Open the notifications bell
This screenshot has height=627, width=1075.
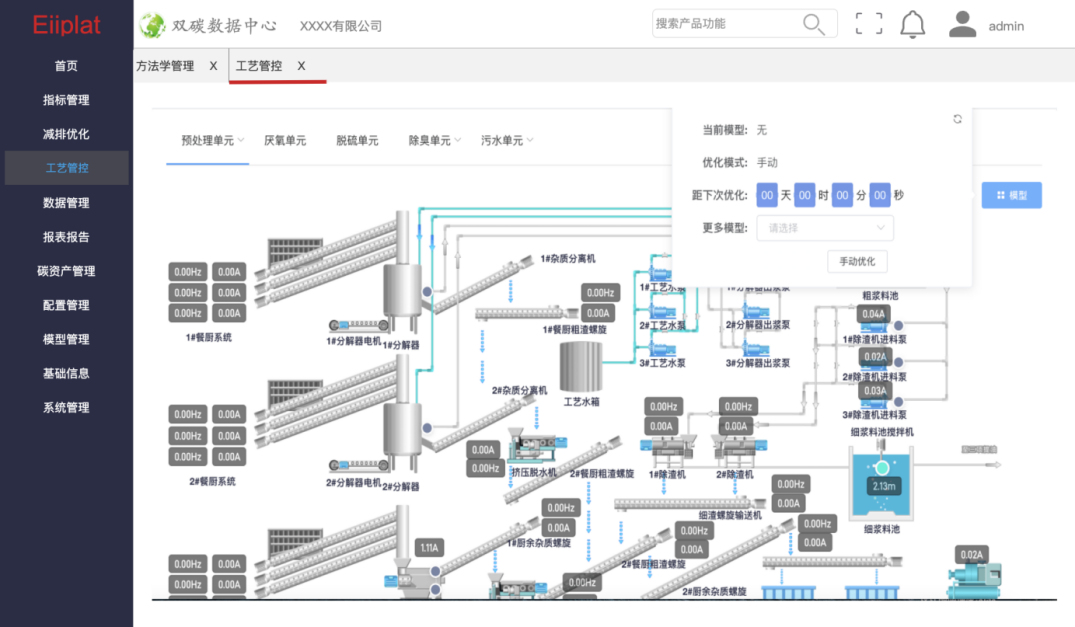(912, 25)
